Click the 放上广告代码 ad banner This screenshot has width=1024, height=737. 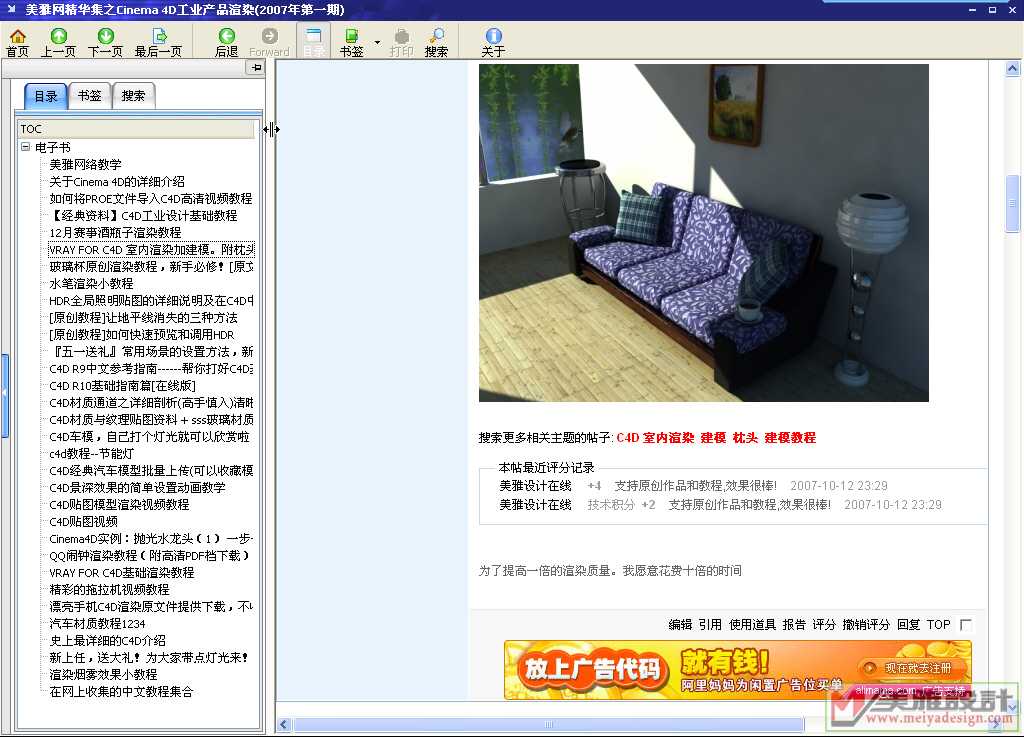pyautogui.click(x=738, y=670)
